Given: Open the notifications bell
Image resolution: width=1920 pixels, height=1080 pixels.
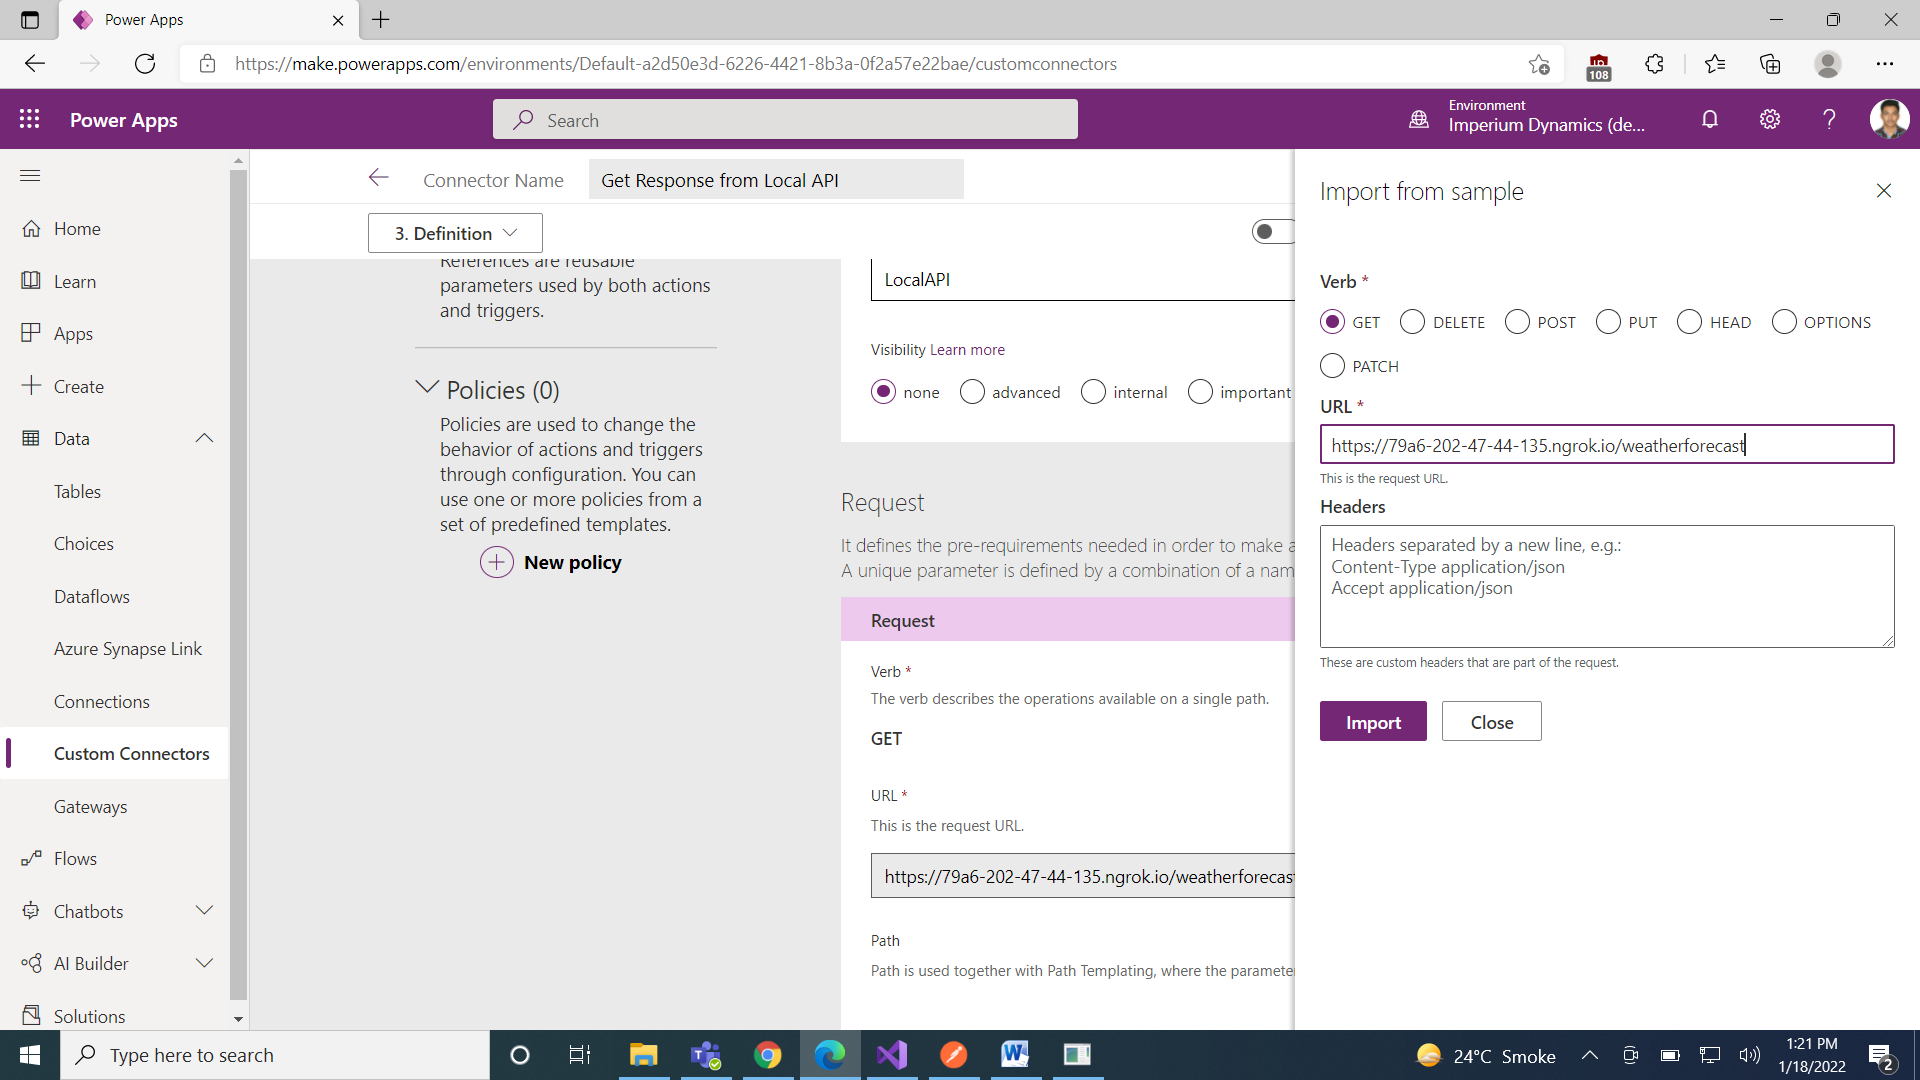Looking at the screenshot, I should [x=1710, y=119].
